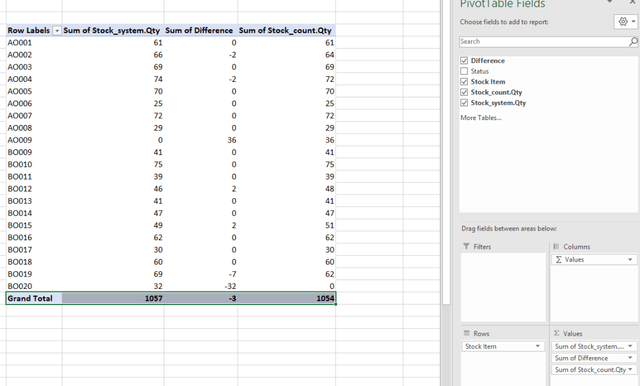Open Sum of Stock_count.Qty dropdown in Values area
The image size is (640, 386).
(x=630, y=370)
